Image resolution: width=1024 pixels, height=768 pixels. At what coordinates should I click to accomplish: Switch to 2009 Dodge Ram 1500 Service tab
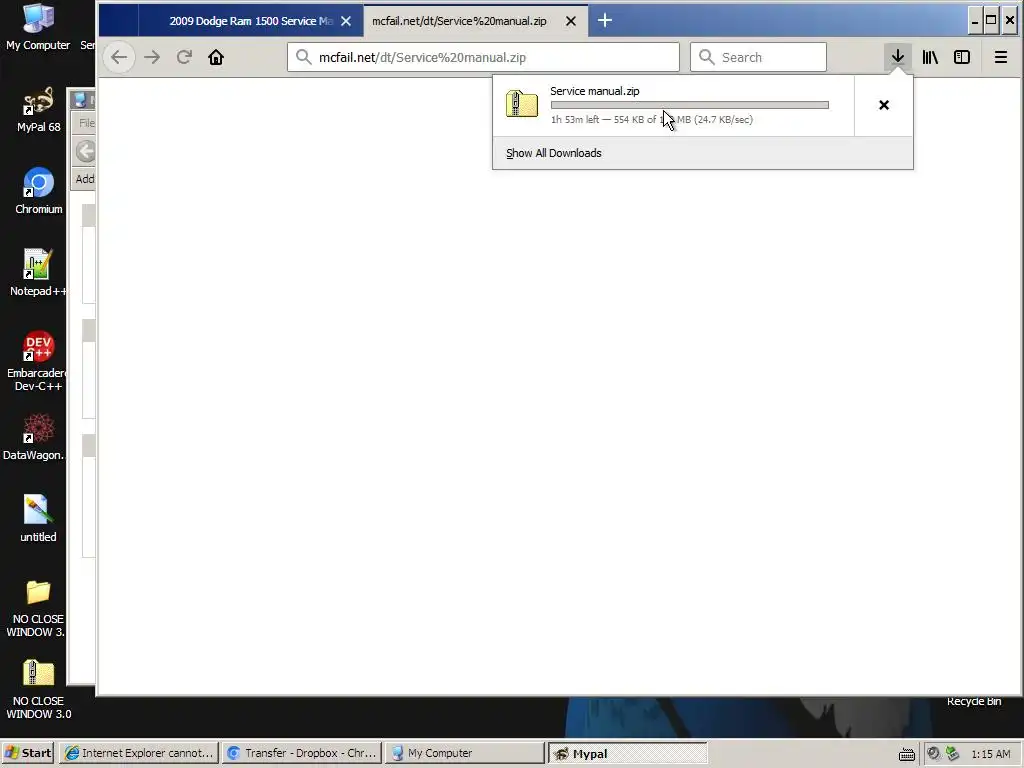click(x=251, y=21)
